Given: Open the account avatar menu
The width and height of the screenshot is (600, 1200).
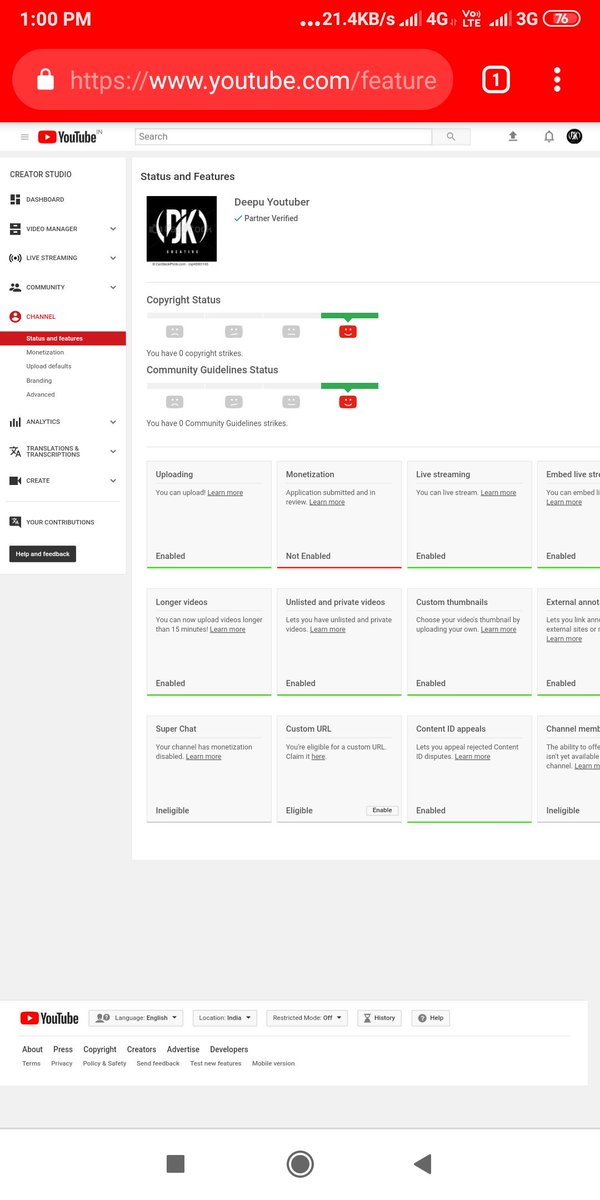Looking at the screenshot, I should tap(574, 136).
